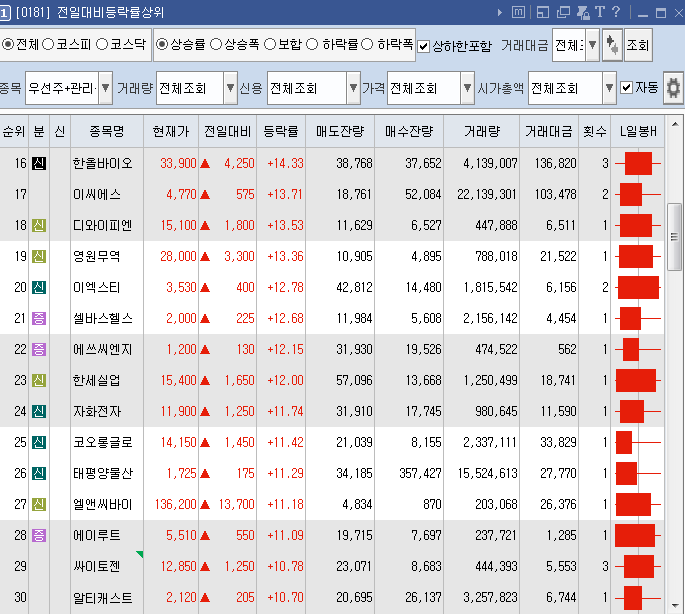Image resolution: width=685 pixels, height=614 pixels.
Task: Select the 보합 radio button
Action: (x=270, y=44)
